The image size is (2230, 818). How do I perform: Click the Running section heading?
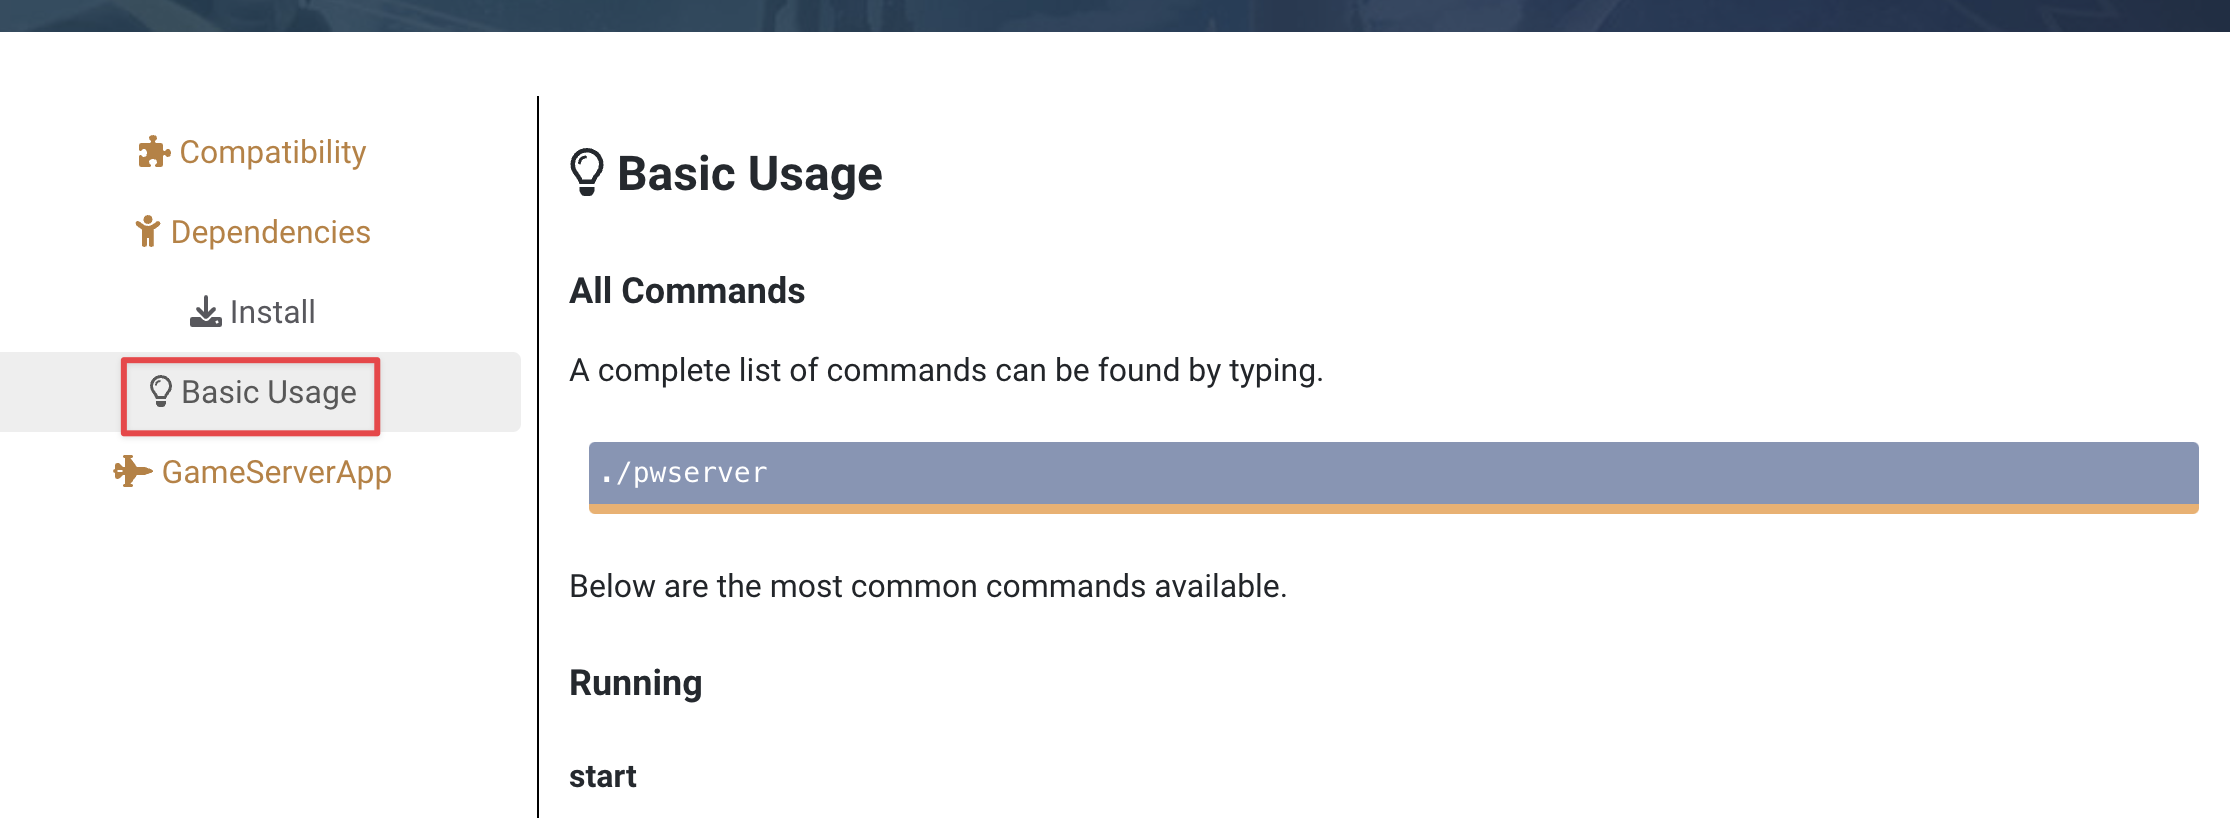(635, 683)
